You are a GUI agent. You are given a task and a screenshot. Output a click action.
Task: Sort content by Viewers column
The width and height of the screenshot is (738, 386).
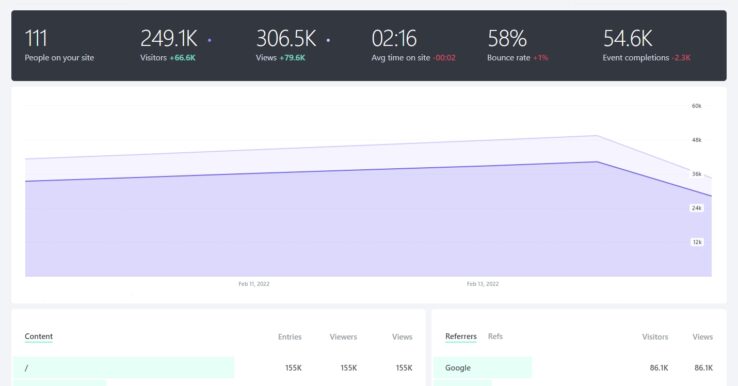(343, 337)
